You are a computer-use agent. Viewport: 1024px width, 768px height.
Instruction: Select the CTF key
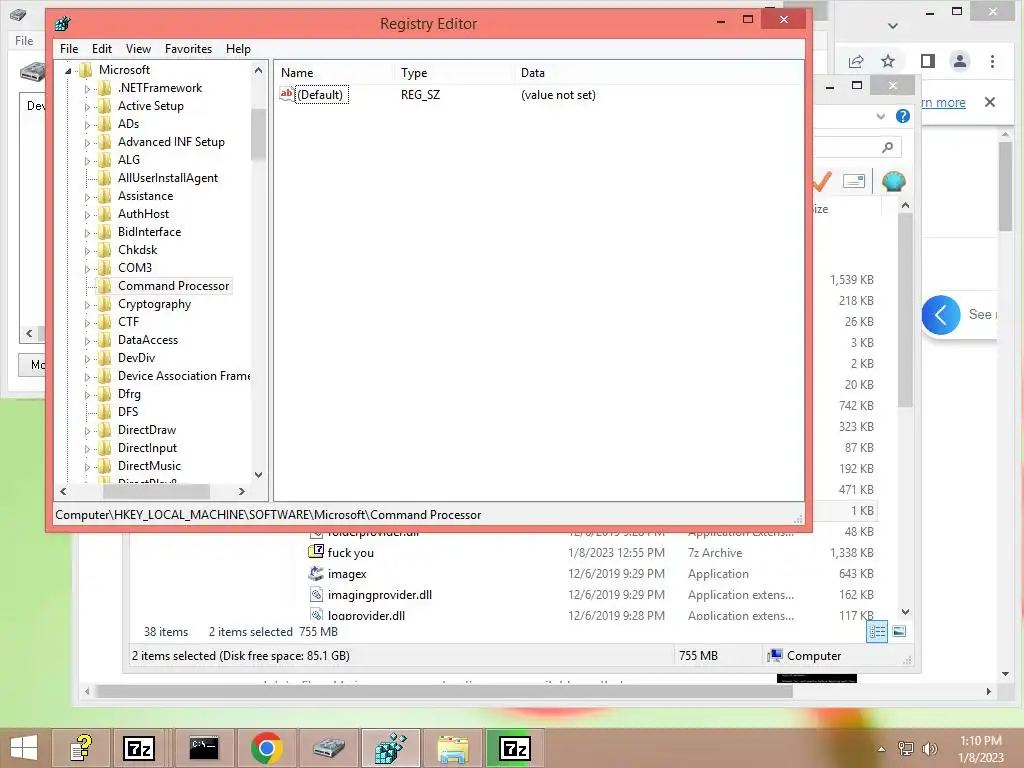pyautogui.click(x=128, y=322)
